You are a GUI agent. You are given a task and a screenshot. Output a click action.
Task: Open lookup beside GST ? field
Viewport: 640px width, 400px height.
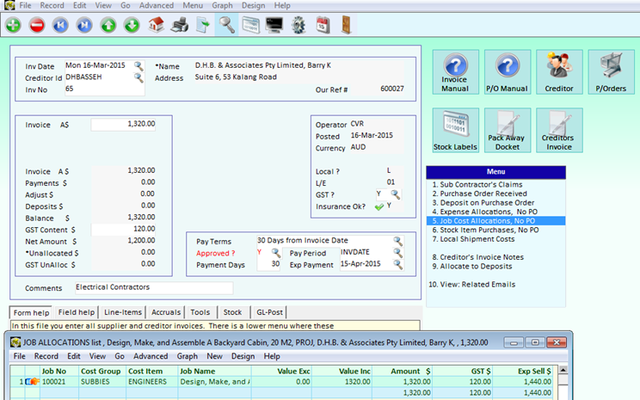click(x=395, y=194)
